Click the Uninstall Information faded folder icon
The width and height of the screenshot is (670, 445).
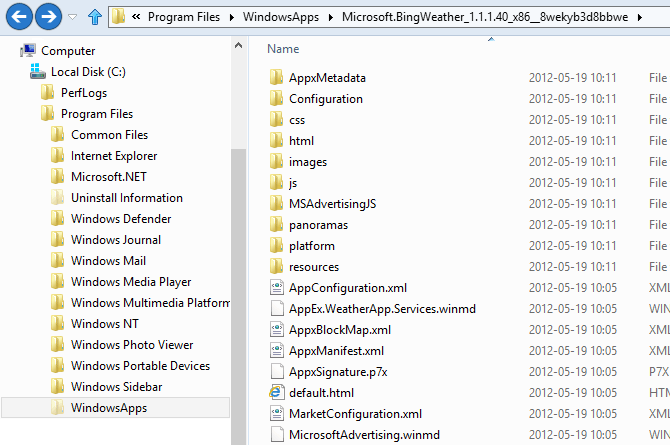[x=57, y=197]
